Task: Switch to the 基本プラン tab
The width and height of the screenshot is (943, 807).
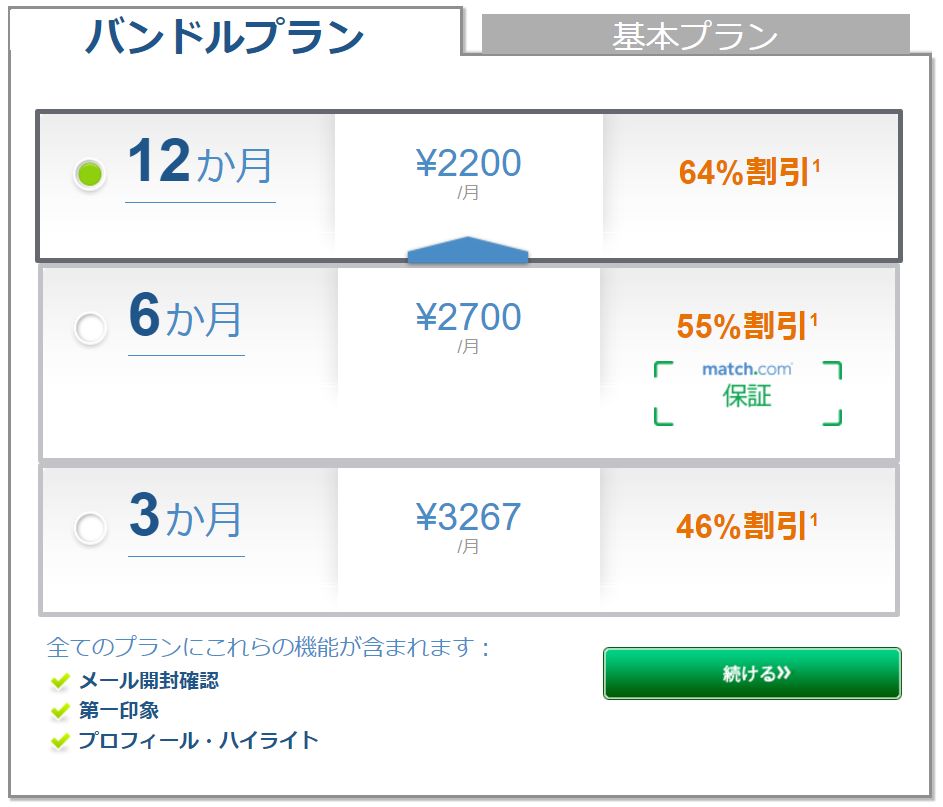Action: click(695, 36)
